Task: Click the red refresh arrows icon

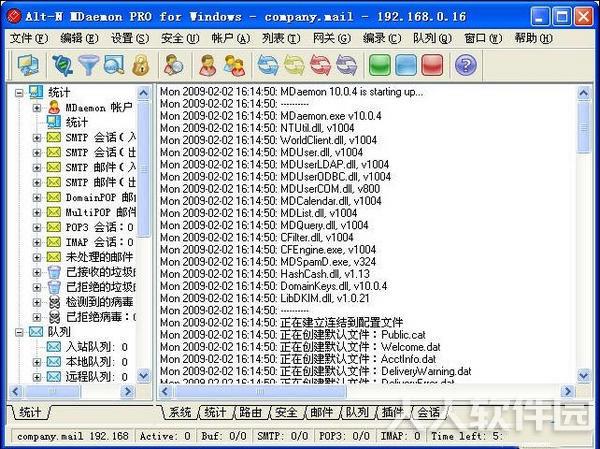Action: [320, 65]
